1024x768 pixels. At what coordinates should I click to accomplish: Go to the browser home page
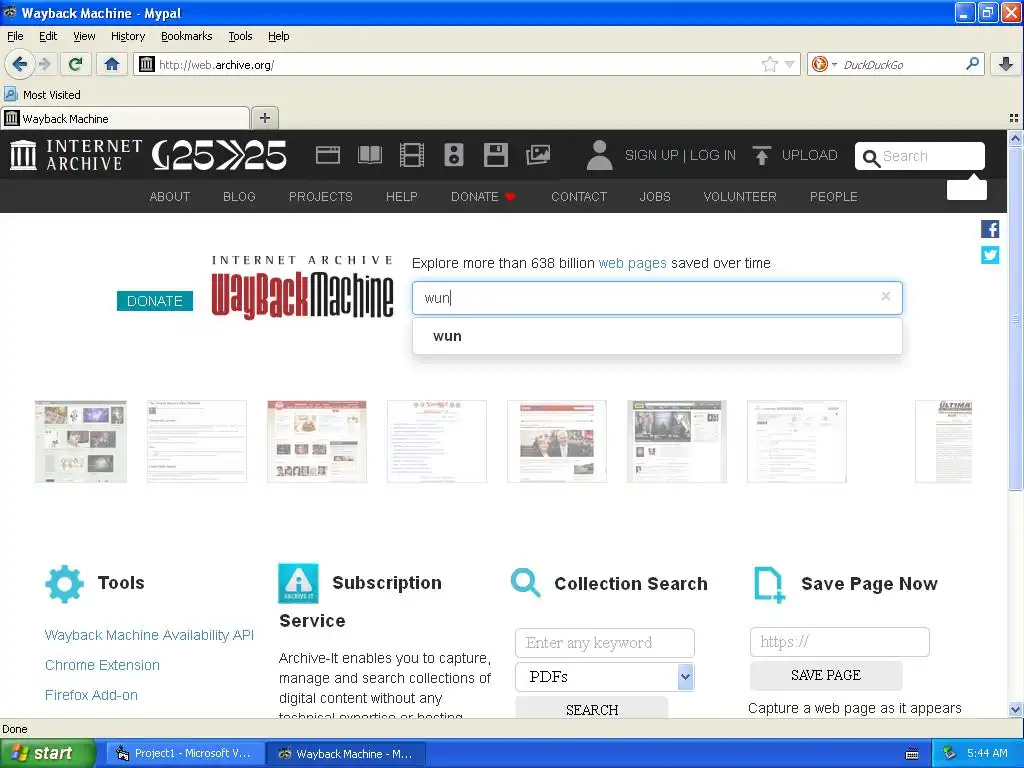tap(112, 64)
